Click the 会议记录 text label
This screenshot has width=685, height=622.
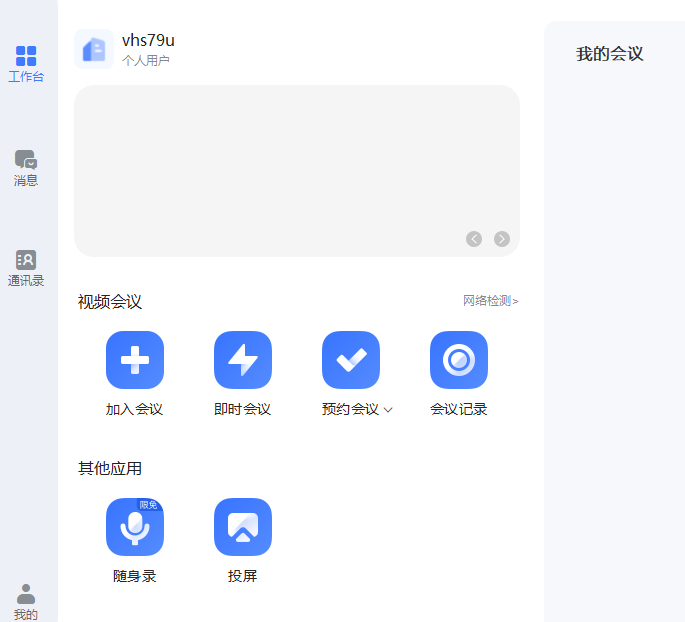459,409
